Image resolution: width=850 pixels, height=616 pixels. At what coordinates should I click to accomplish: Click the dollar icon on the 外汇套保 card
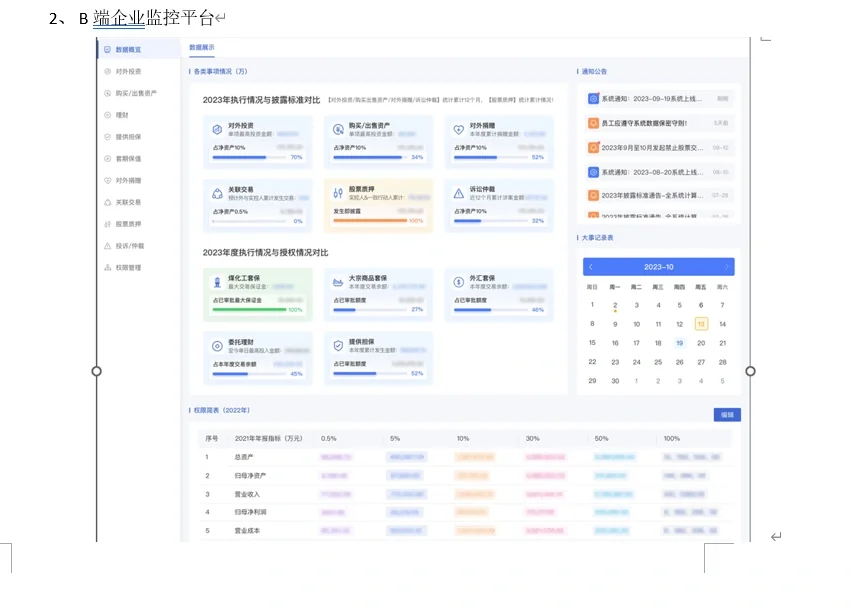[x=457, y=282]
